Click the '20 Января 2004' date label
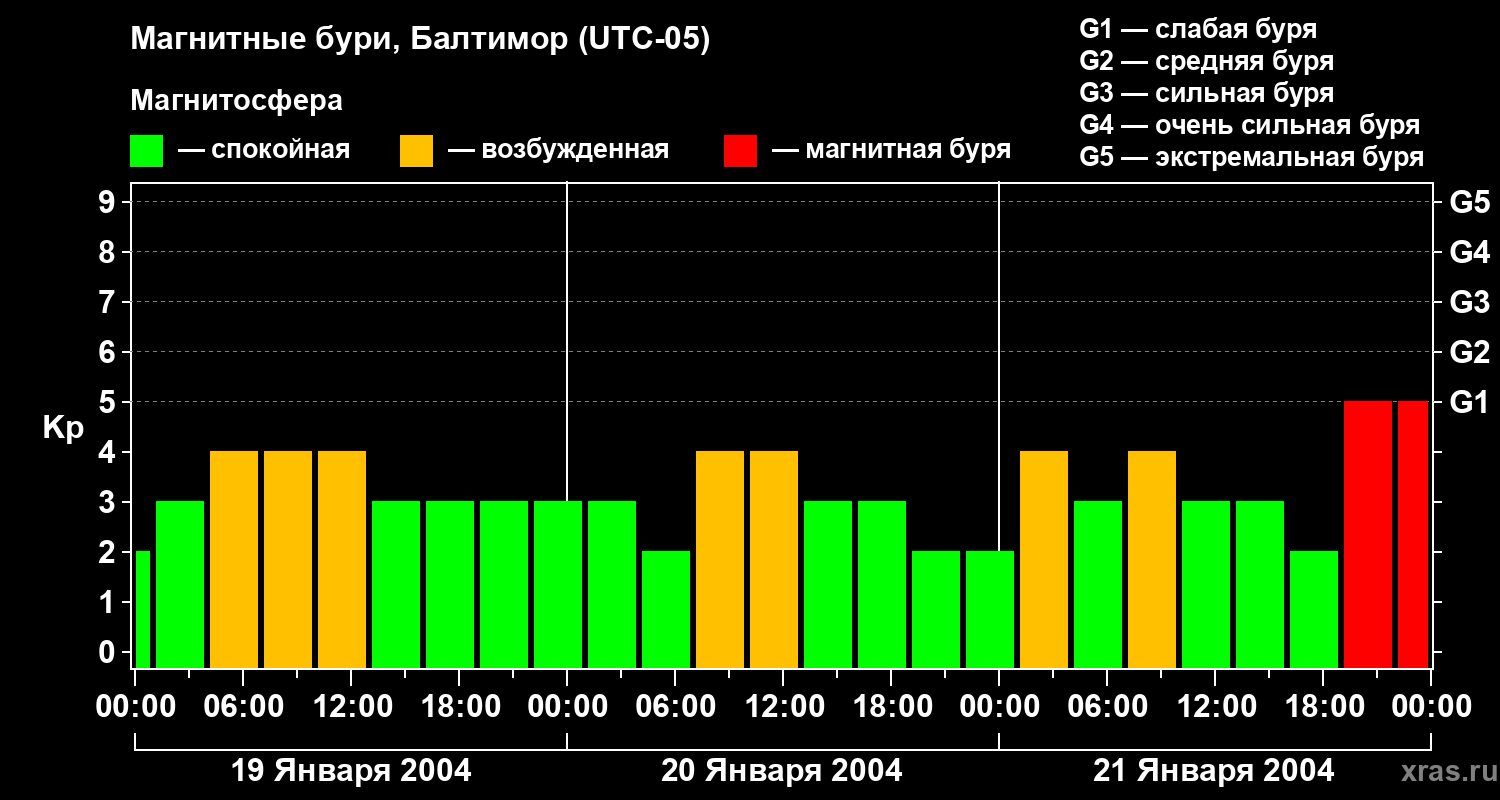Viewport: 1500px width, 800px height. coord(782,771)
